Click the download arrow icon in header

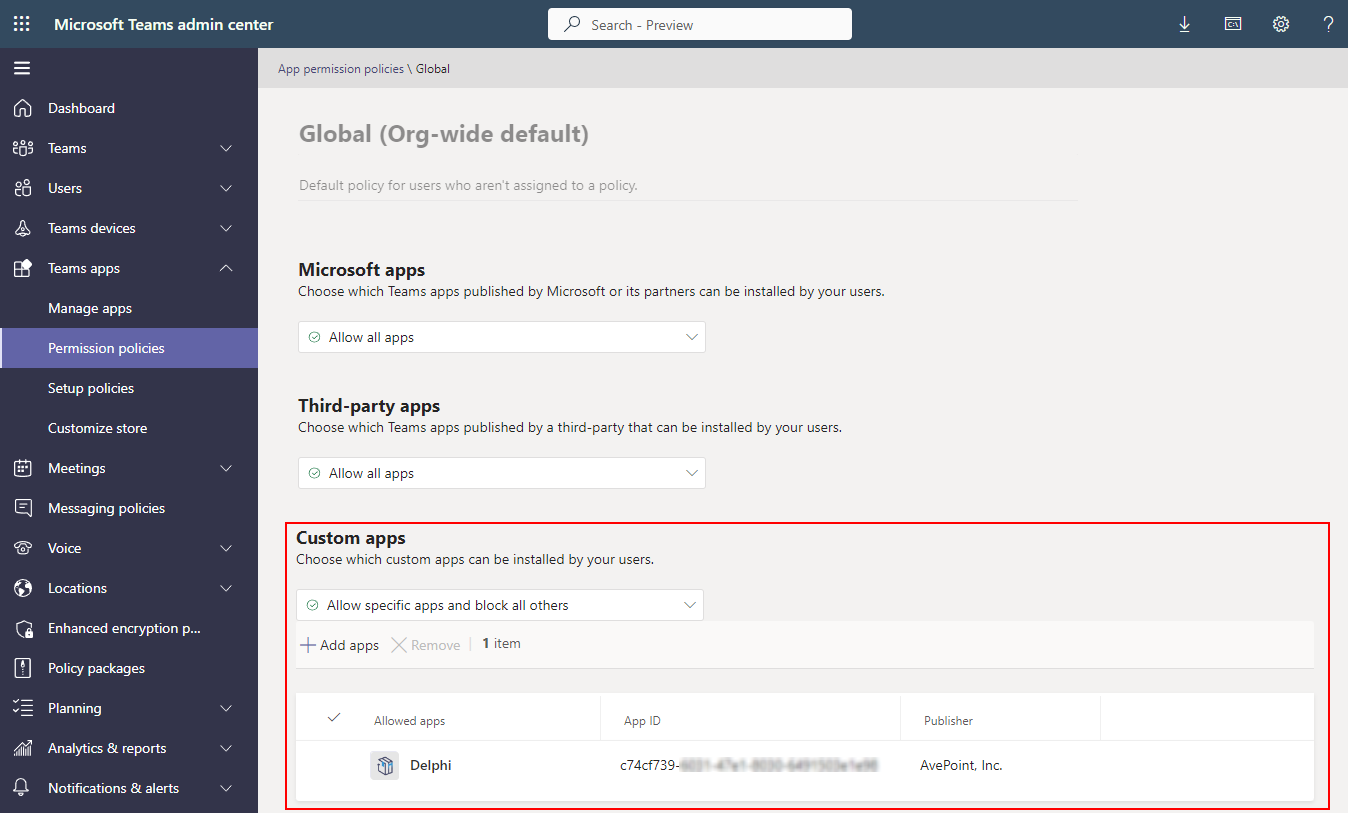(x=1185, y=24)
